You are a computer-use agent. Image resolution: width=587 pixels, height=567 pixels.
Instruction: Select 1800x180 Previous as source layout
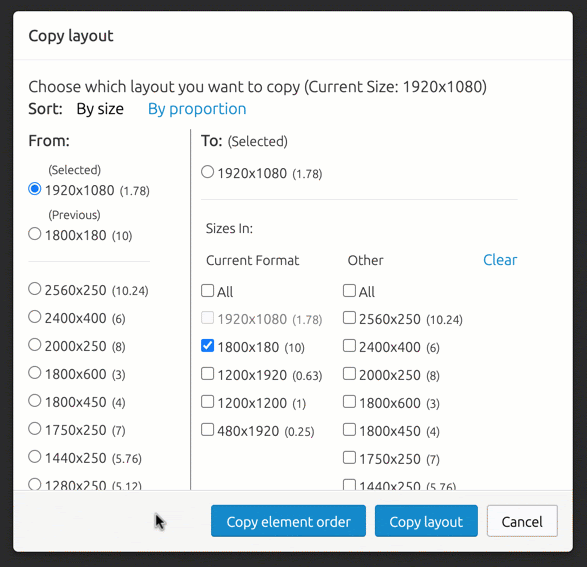(x=35, y=234)
